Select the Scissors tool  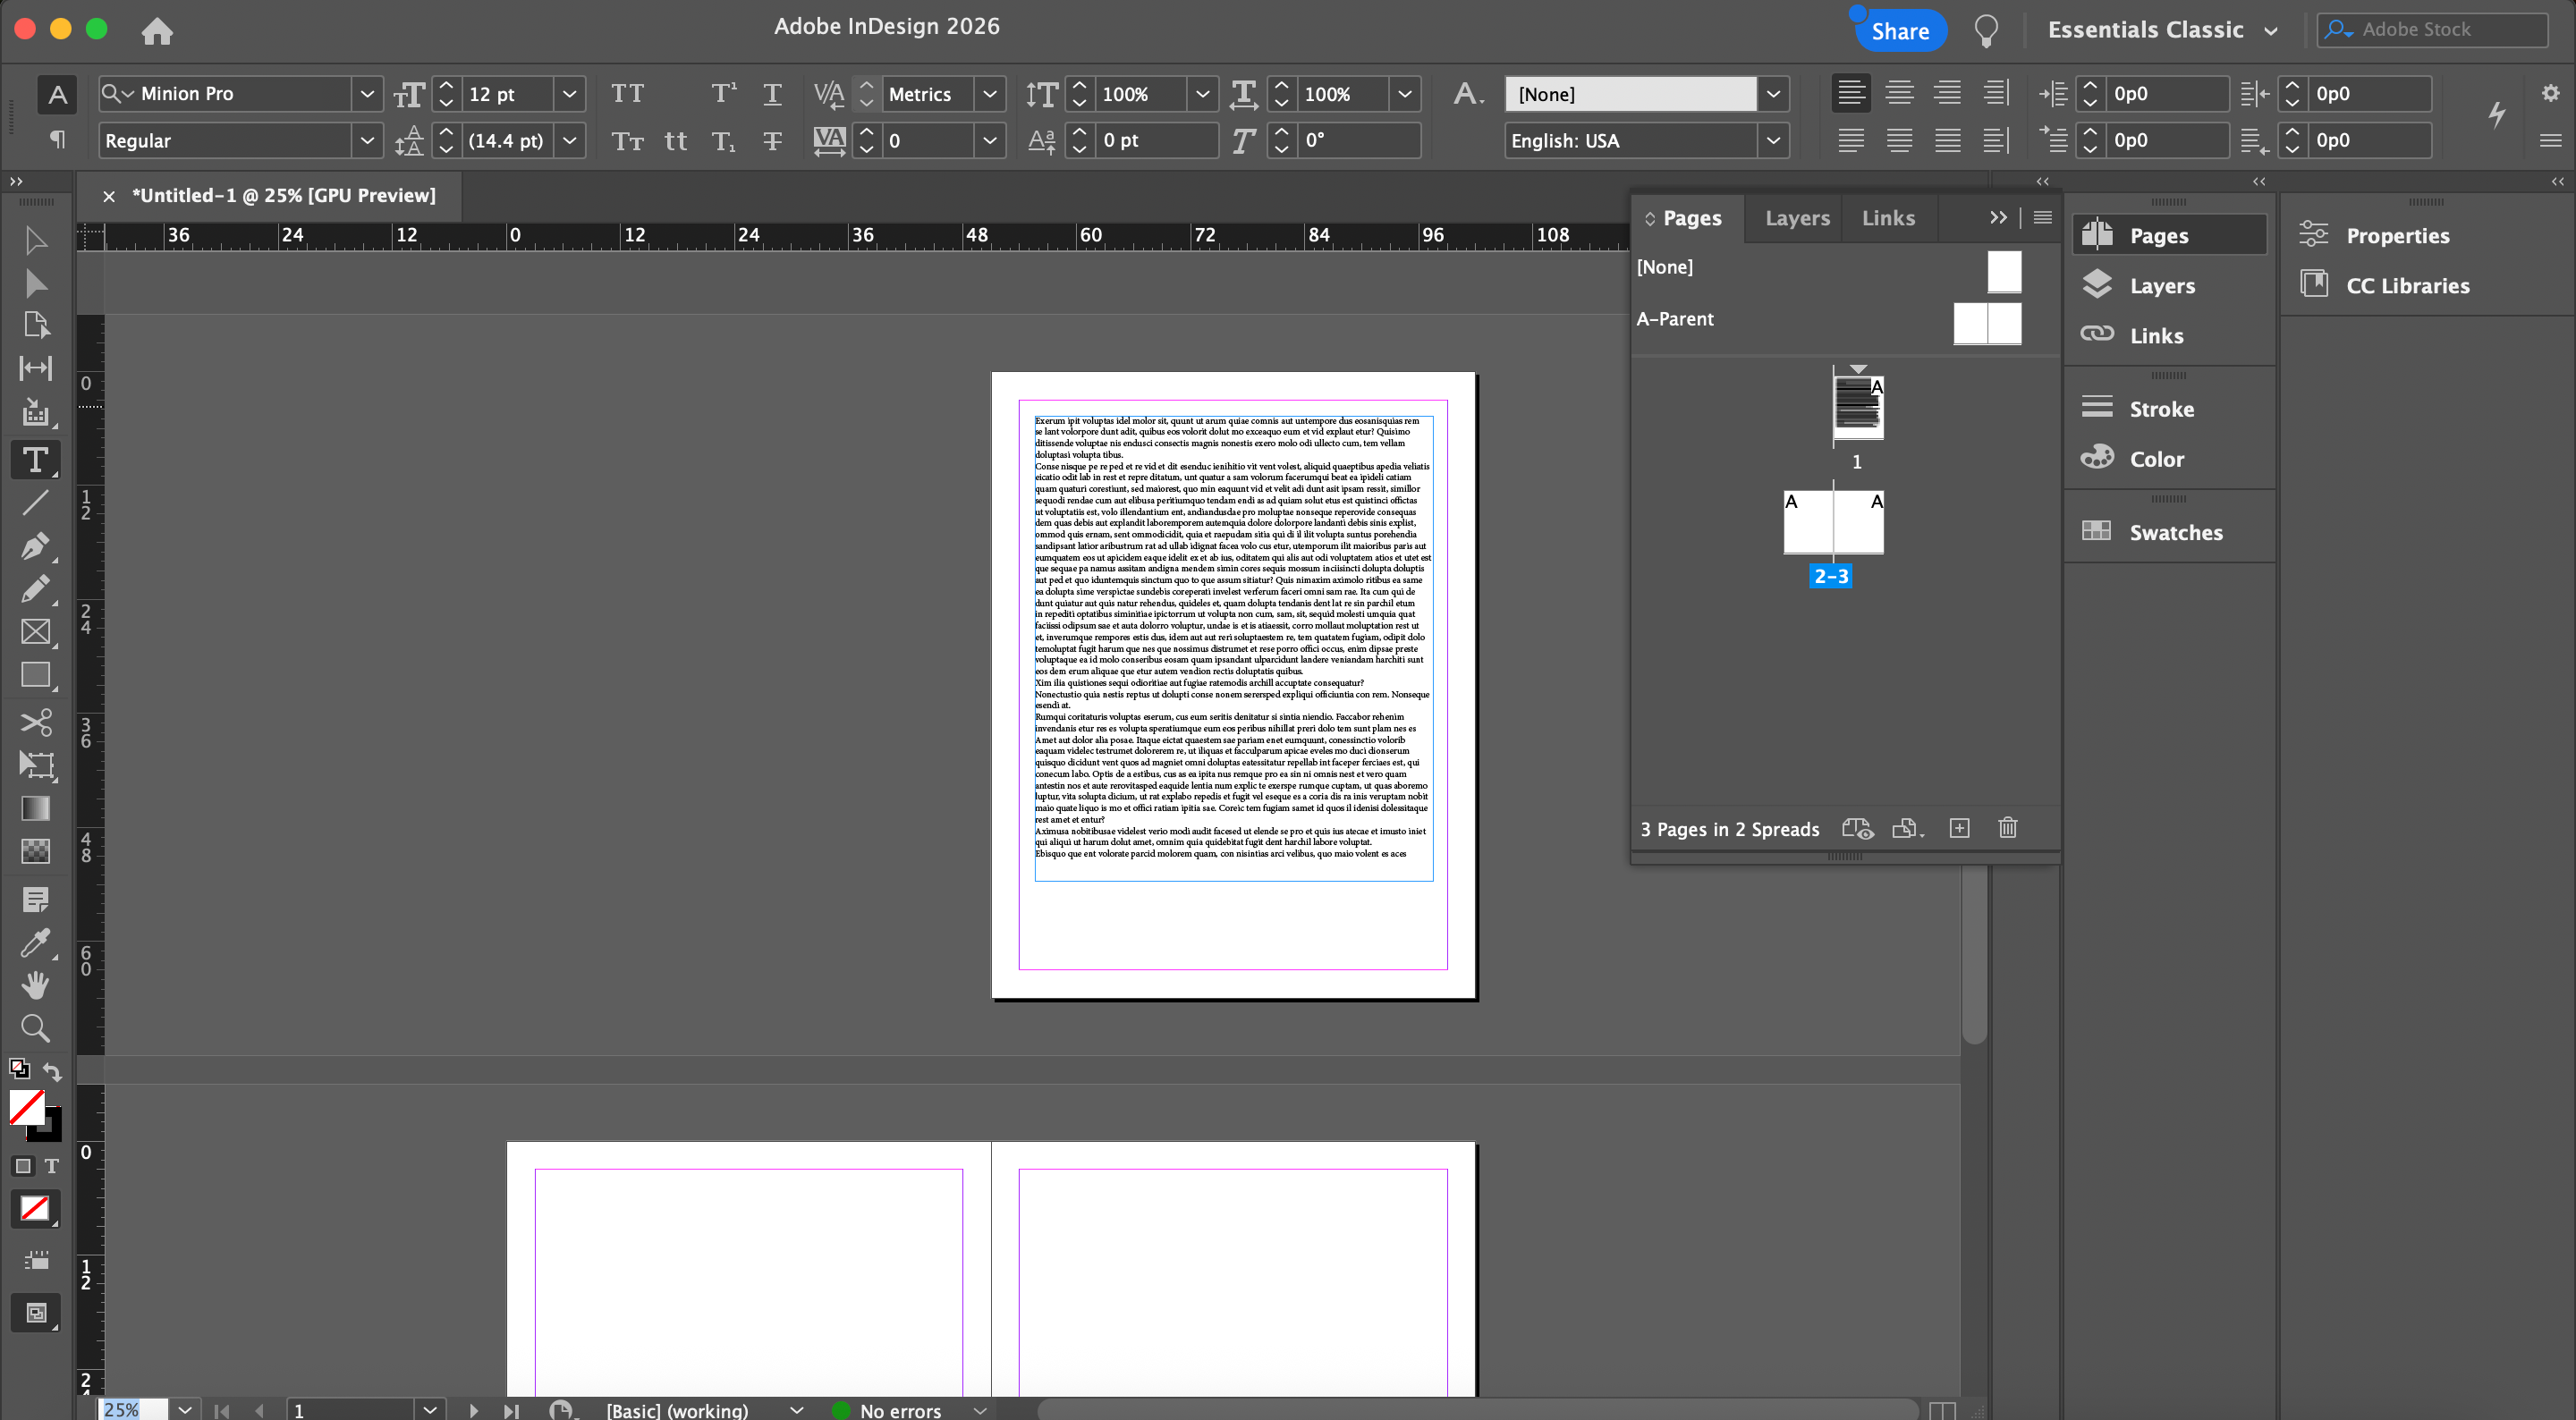[x=34, y=722]
